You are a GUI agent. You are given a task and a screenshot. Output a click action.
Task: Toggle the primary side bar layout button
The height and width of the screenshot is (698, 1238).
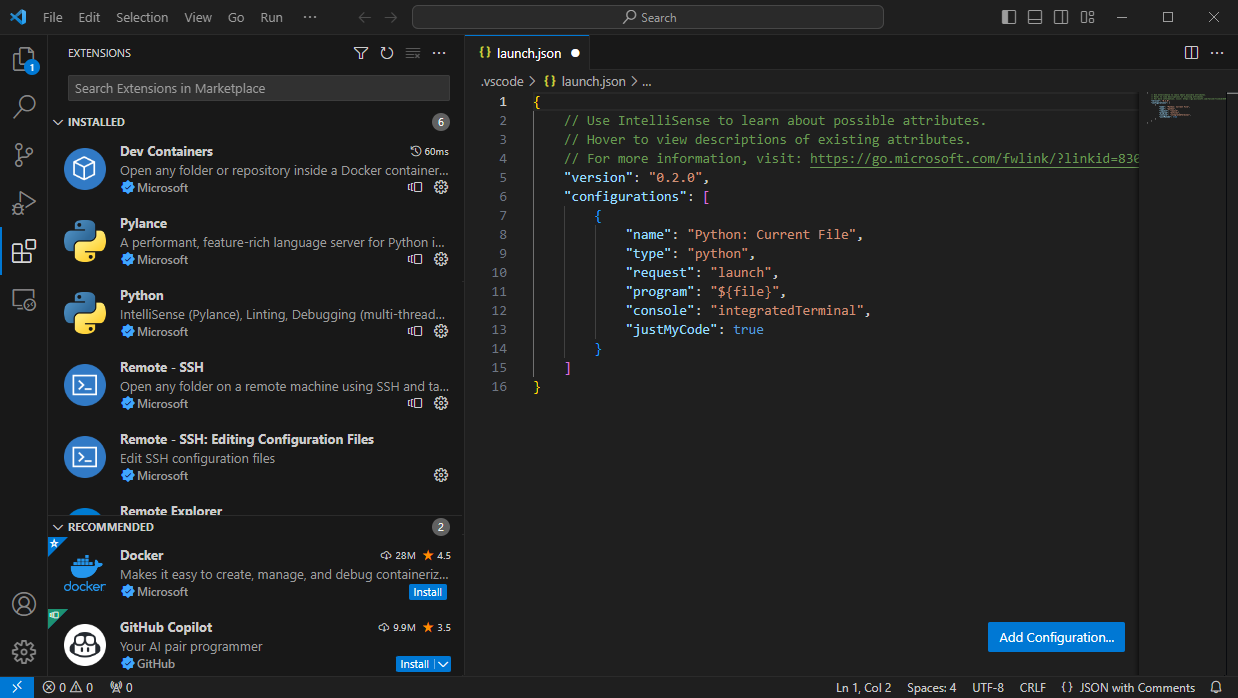[1009, 17]
